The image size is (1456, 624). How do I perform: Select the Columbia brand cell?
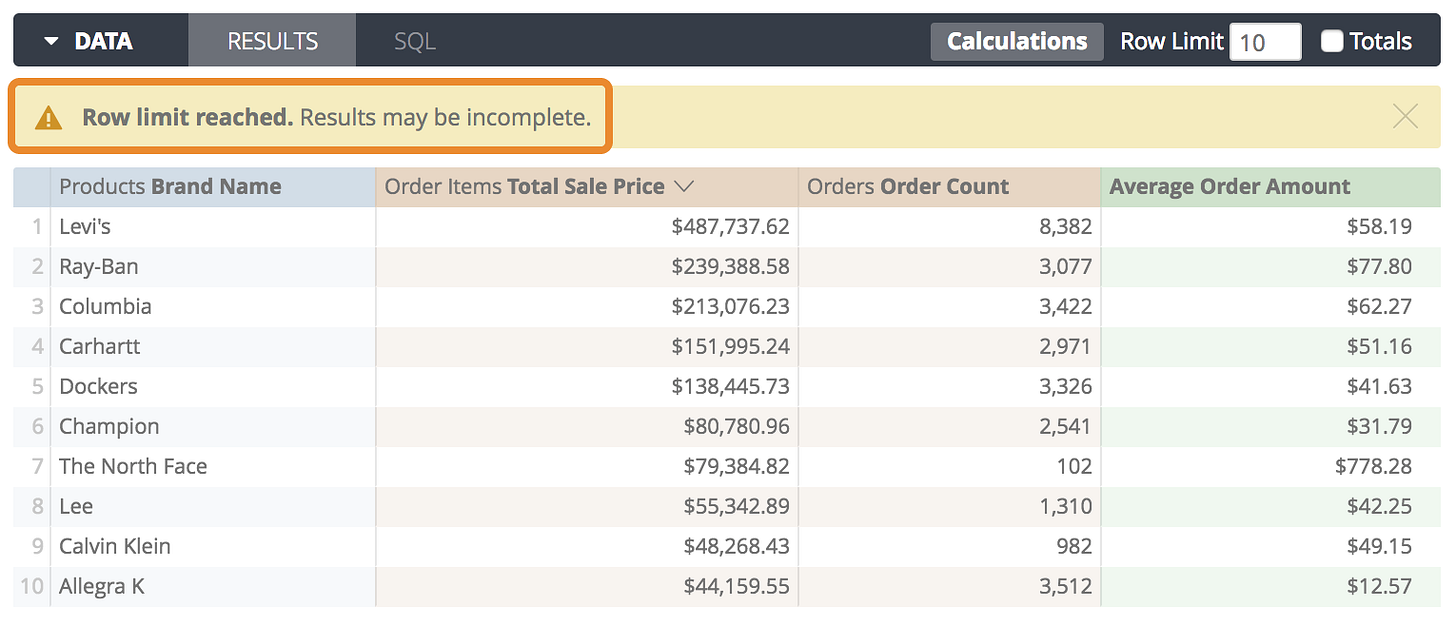pyautogui.click(x=213, y=307)
